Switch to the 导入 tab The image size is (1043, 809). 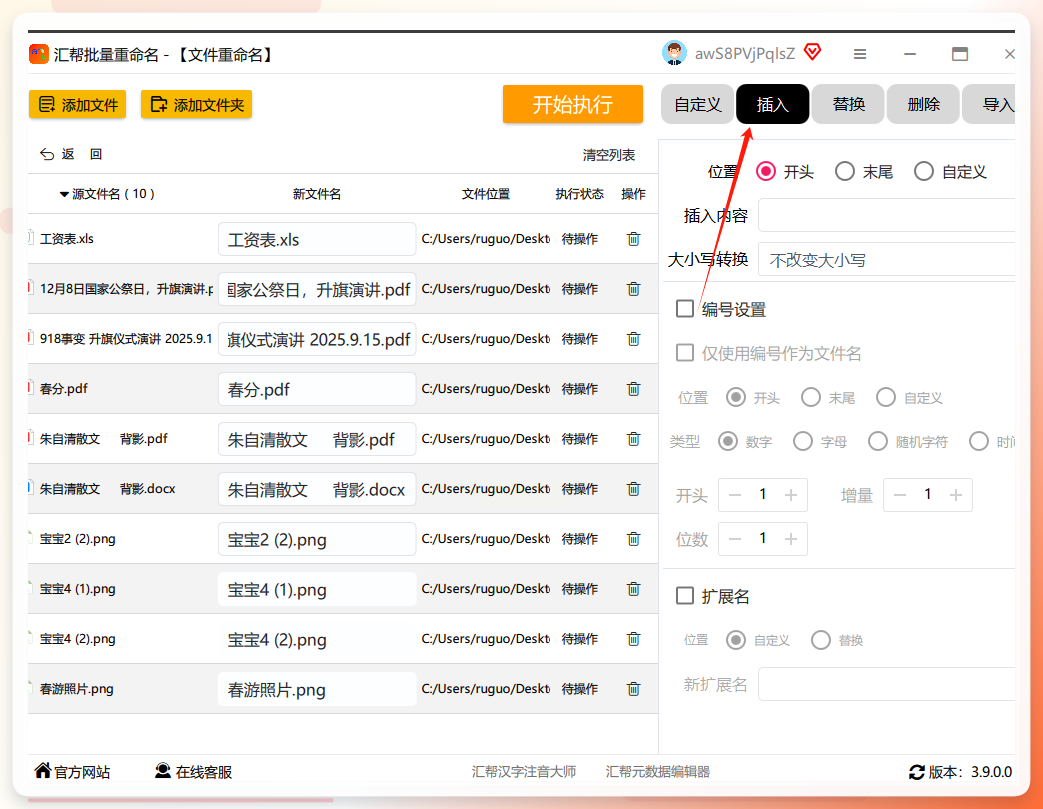989,104
